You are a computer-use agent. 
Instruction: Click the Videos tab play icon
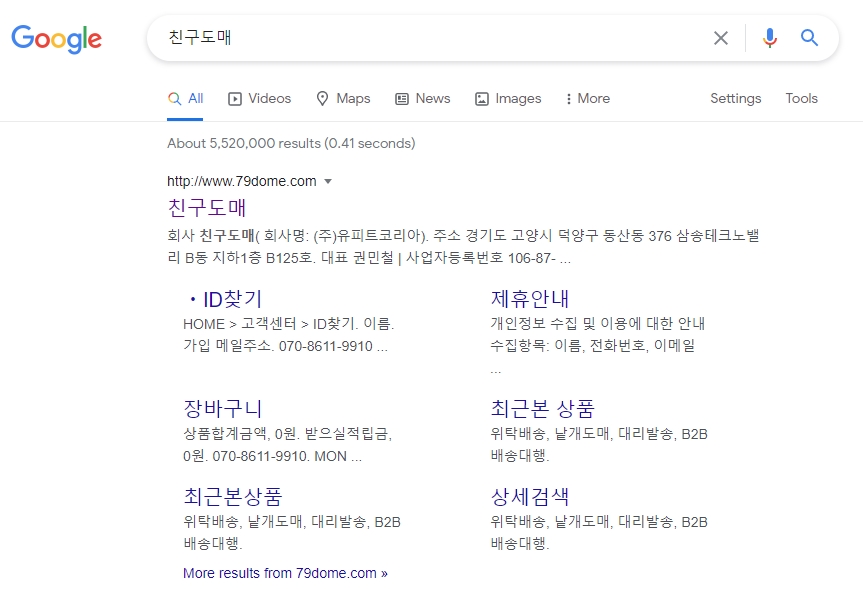pyautogui.click(x=235, y=99)
